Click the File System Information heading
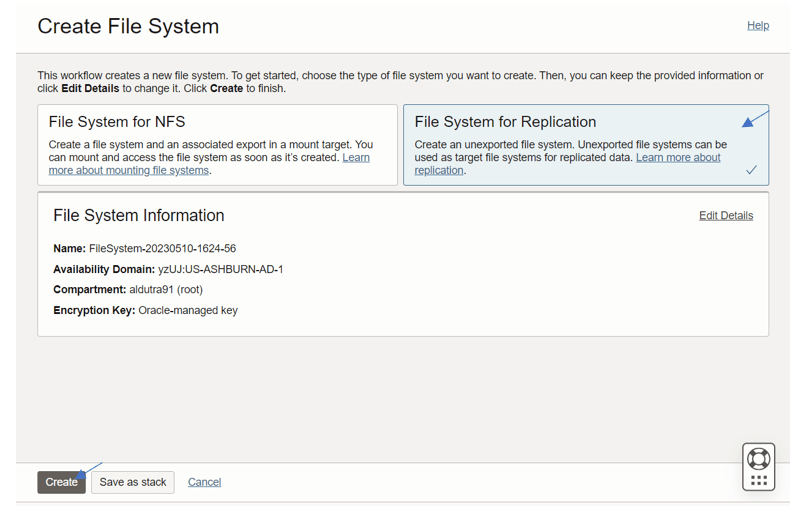The width and height of the screenshot is (793, 512). [x=139, y=216]
